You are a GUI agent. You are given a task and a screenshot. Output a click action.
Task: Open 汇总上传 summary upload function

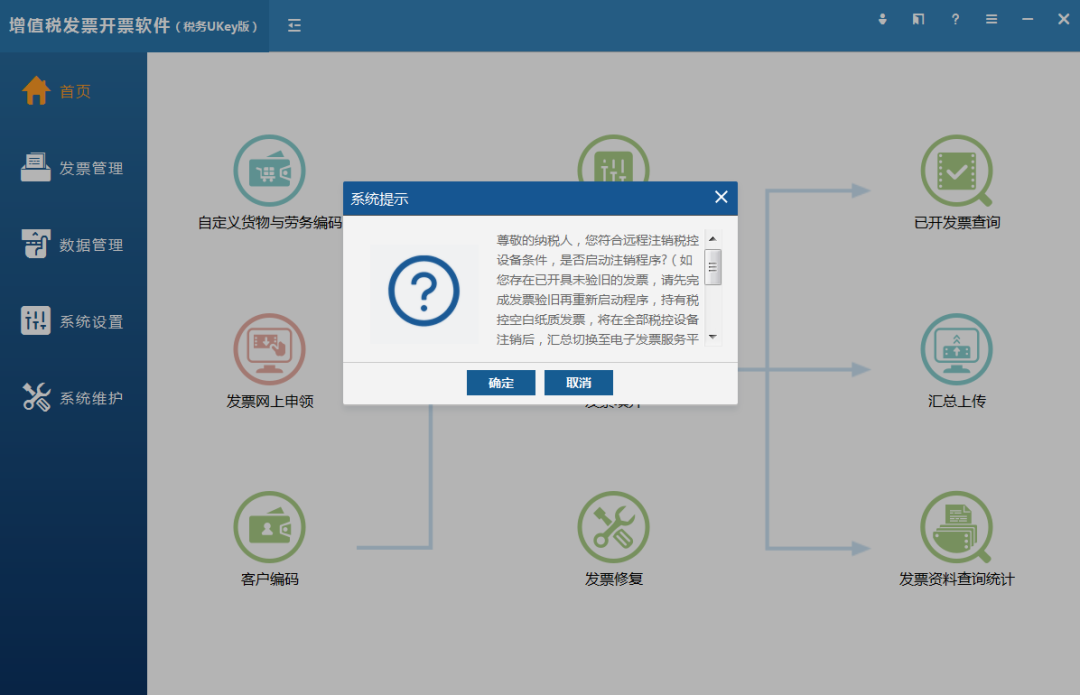(x=956, y=349)
